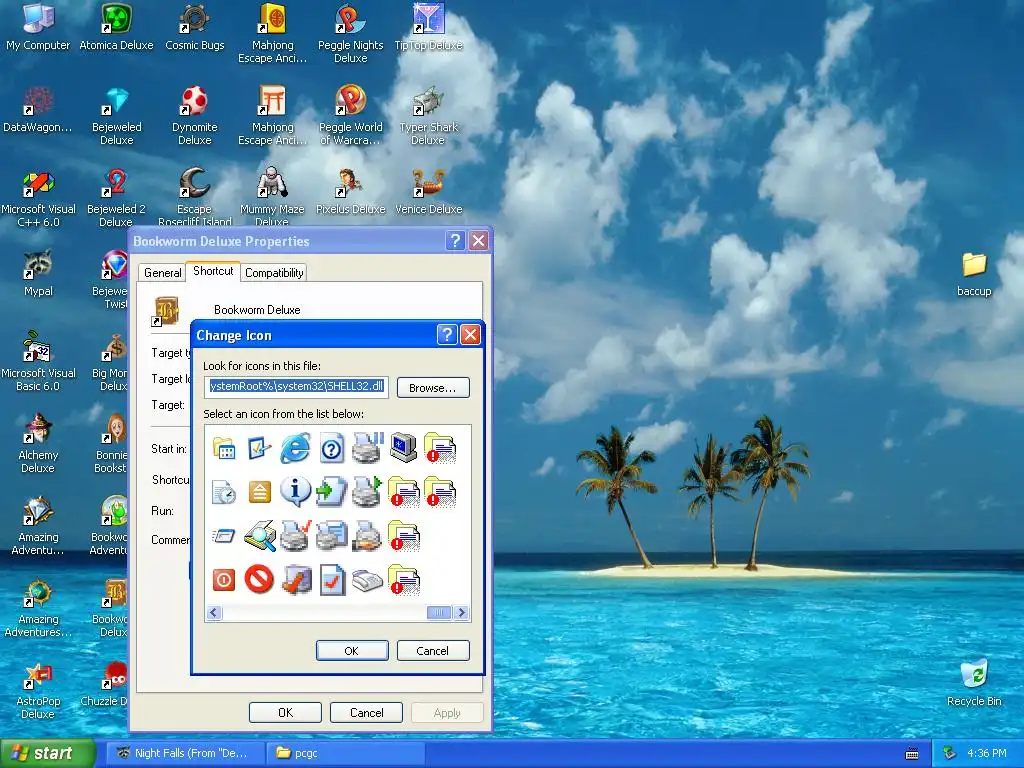
Task: Choose the document with clock icon
Action: [x=223, y=492]
